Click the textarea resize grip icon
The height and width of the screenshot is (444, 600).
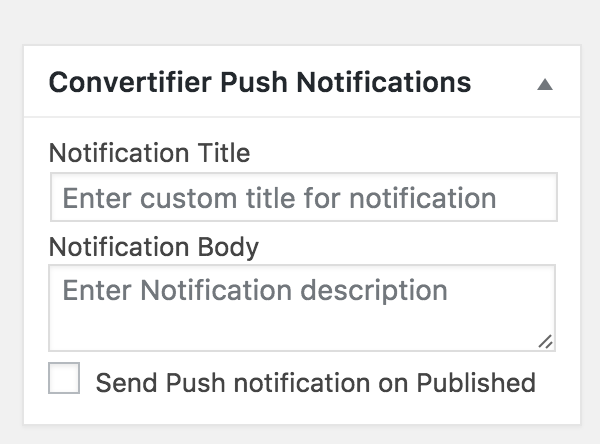546,342
